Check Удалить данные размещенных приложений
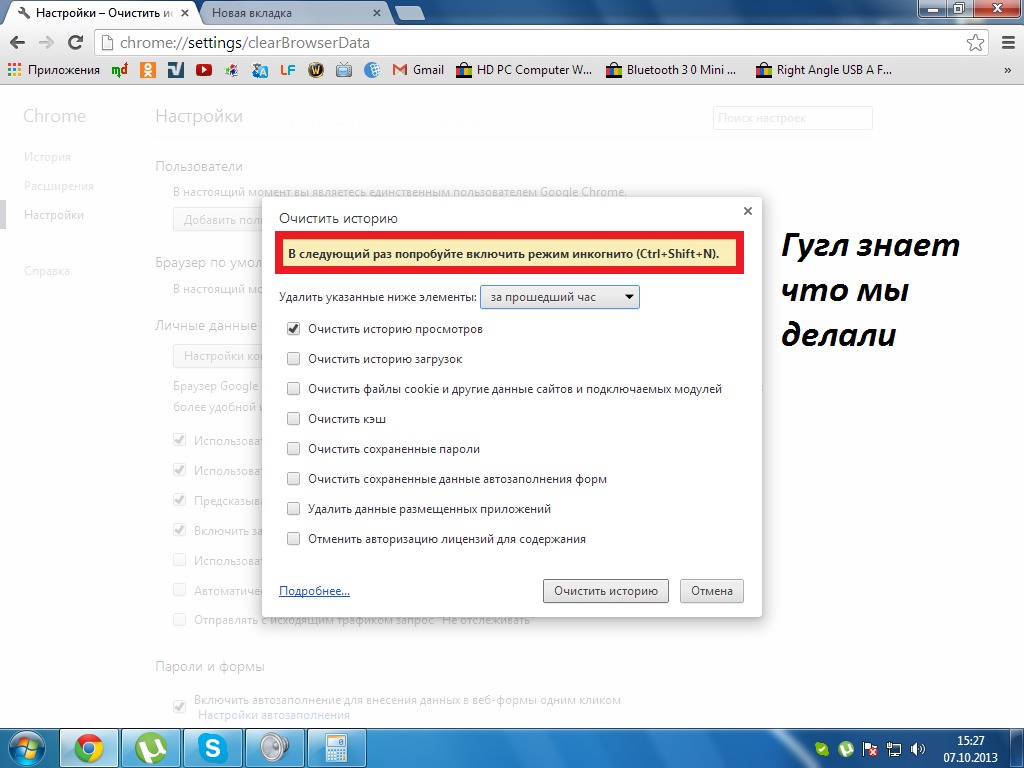This screenshot has width=1024, height=768. point(293,509)
